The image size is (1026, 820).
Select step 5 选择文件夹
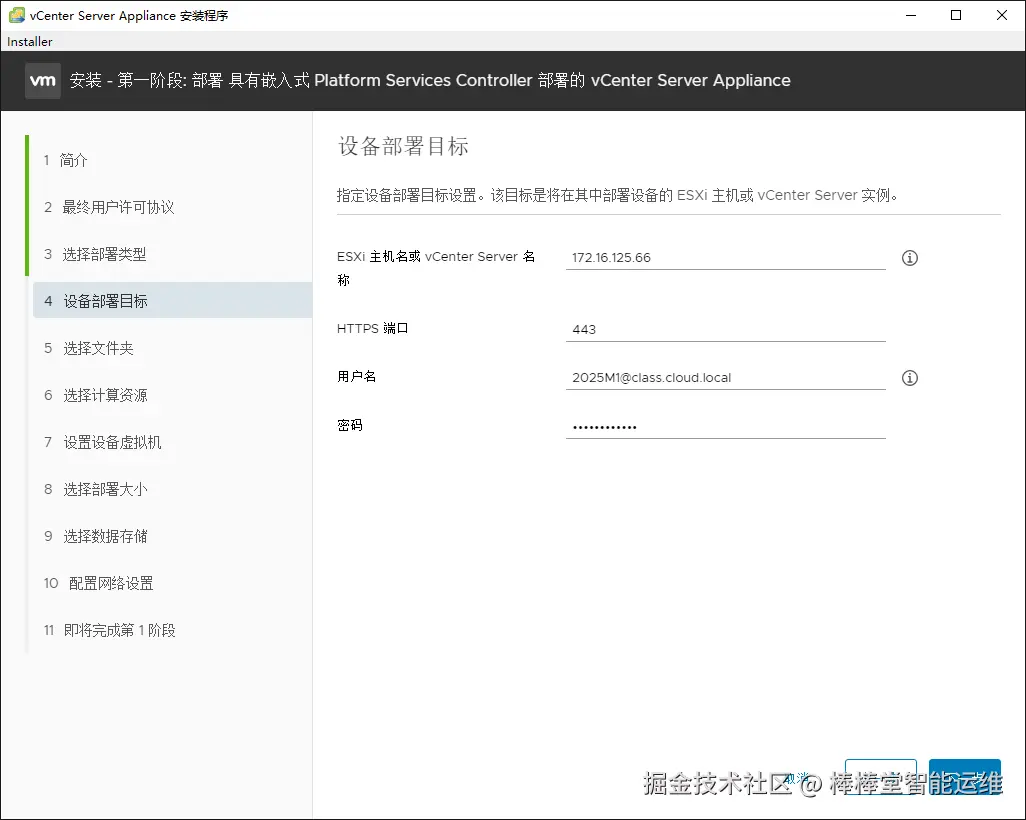click(88, 348)
